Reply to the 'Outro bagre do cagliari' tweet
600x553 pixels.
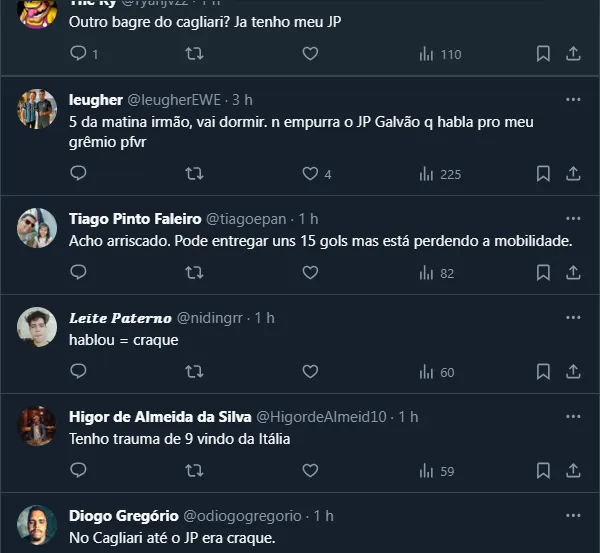coord(79,54)
